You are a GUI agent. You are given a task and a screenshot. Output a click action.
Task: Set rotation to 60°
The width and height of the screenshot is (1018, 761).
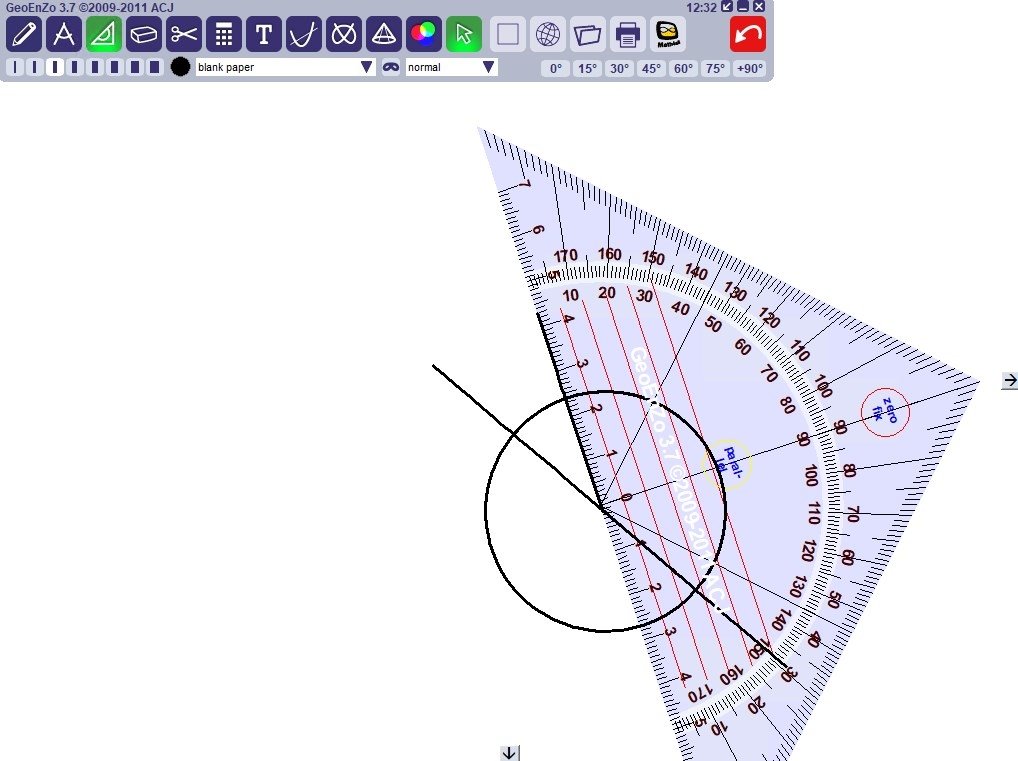point(683,68)
